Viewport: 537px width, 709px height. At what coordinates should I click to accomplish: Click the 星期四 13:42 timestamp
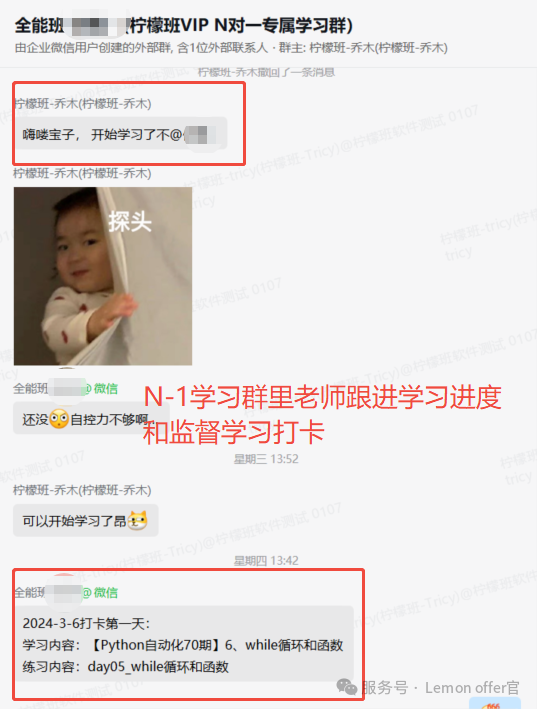[266, 561]
